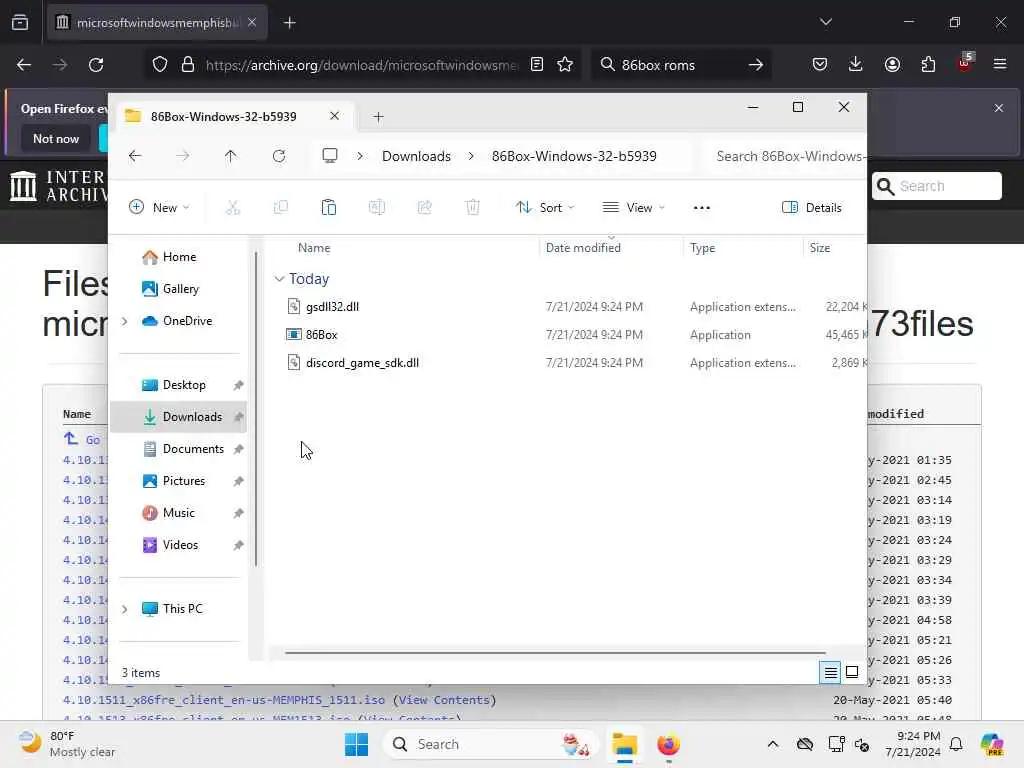Collapse the Today group
The height and width of the screenshot is (768, 1024).
tap(280, 279)
